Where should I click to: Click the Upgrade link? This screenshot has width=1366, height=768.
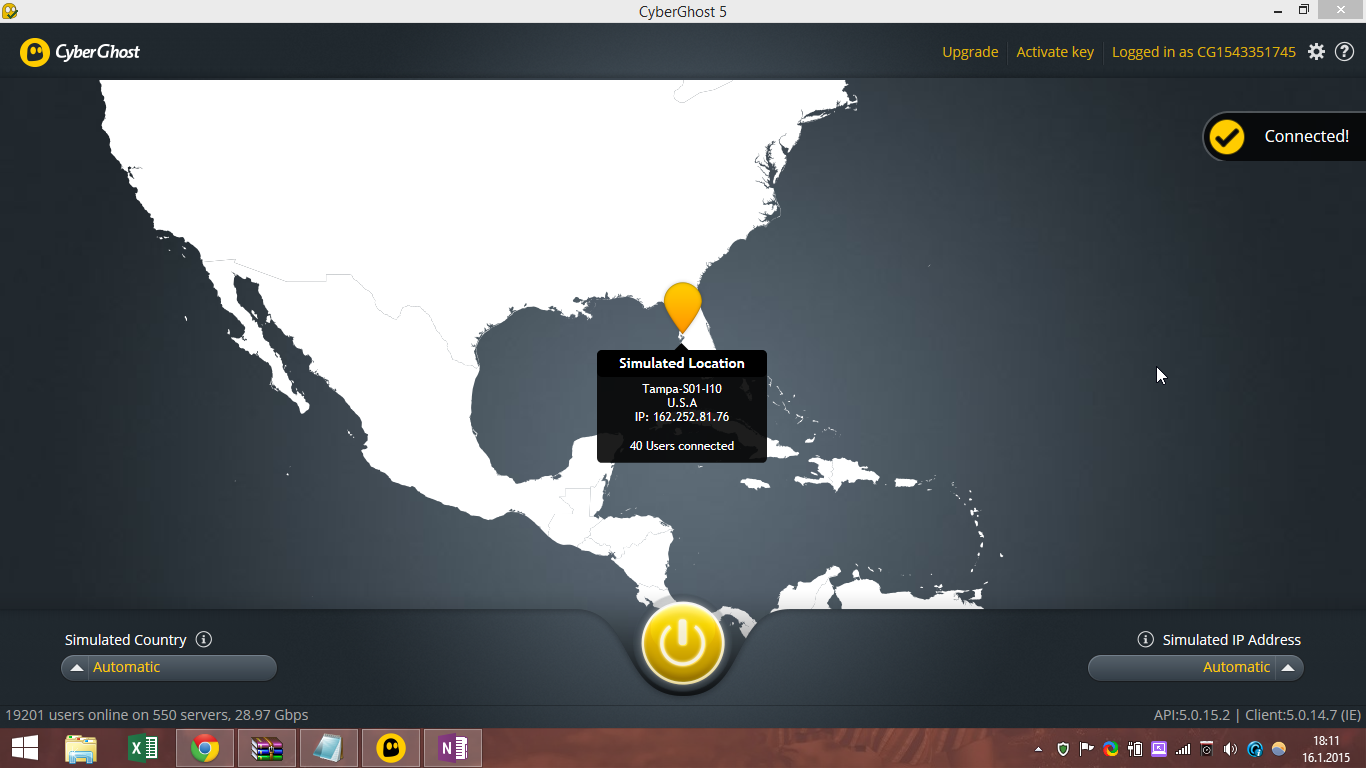(x=970, y=52)
